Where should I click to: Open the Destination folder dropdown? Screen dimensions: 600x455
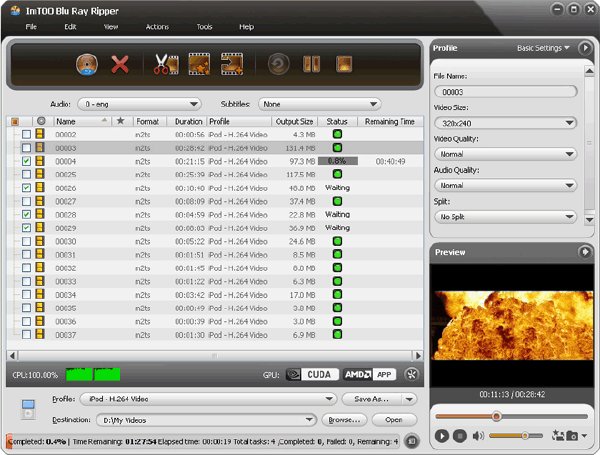pos(207,420)
